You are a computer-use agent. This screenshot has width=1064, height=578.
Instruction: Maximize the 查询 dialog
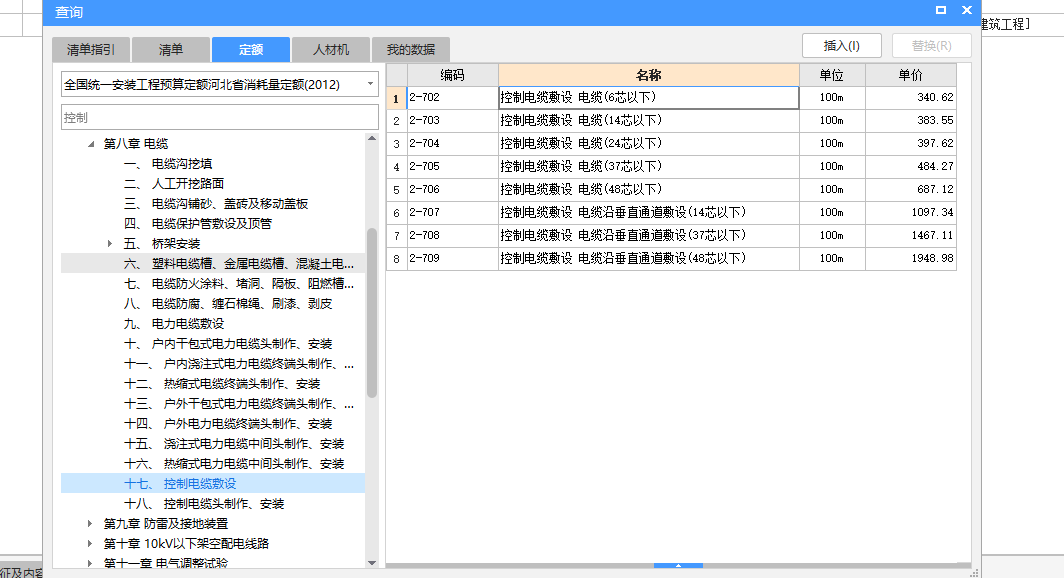940,10
